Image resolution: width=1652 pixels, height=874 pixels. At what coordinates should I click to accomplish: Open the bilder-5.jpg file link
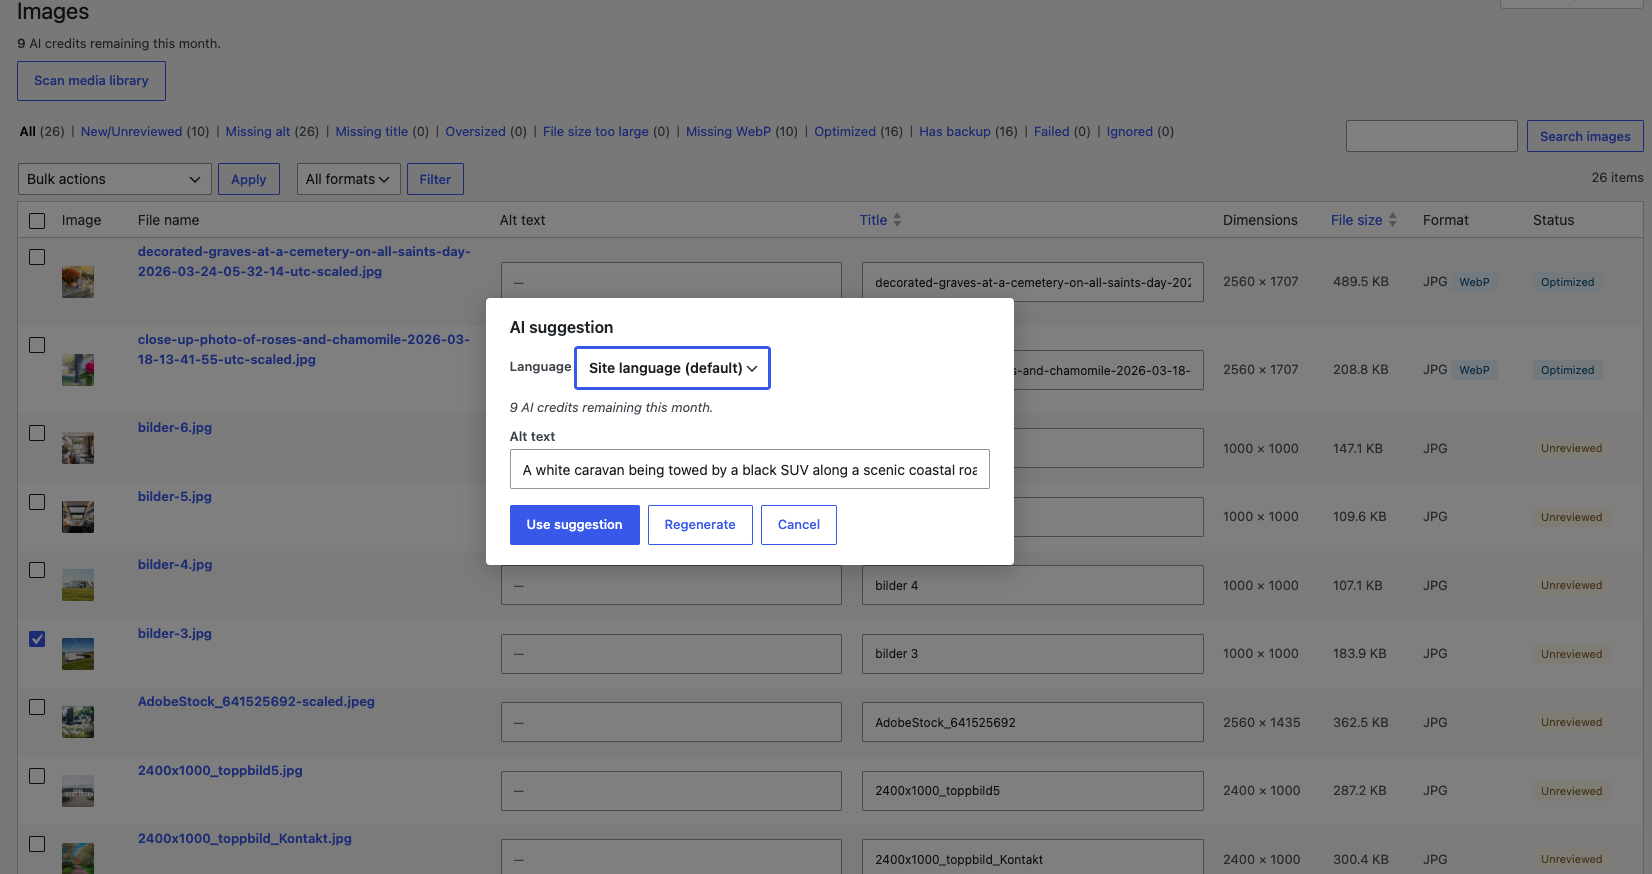[175, 497]
